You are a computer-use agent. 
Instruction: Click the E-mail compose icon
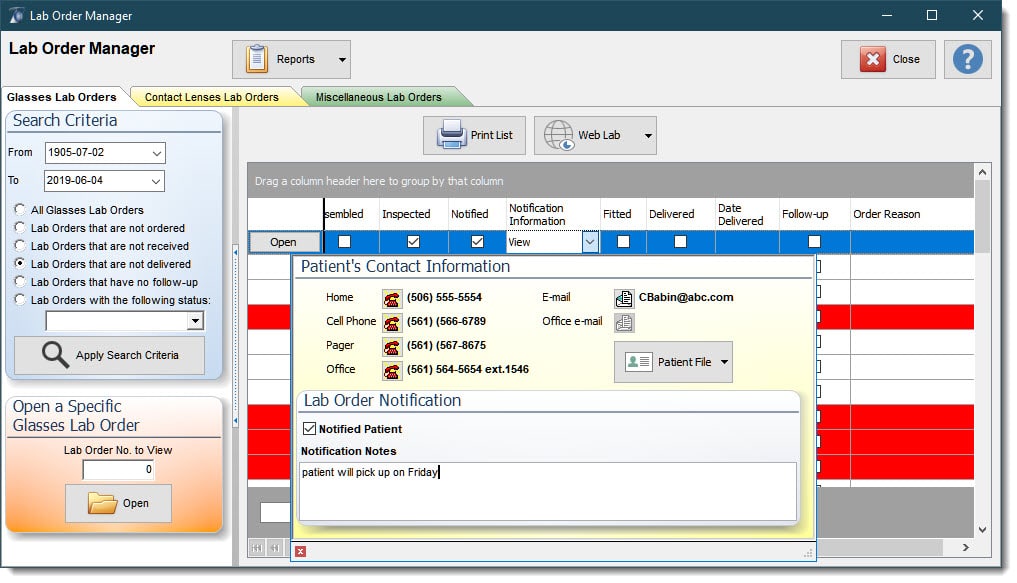coord(624,298)
